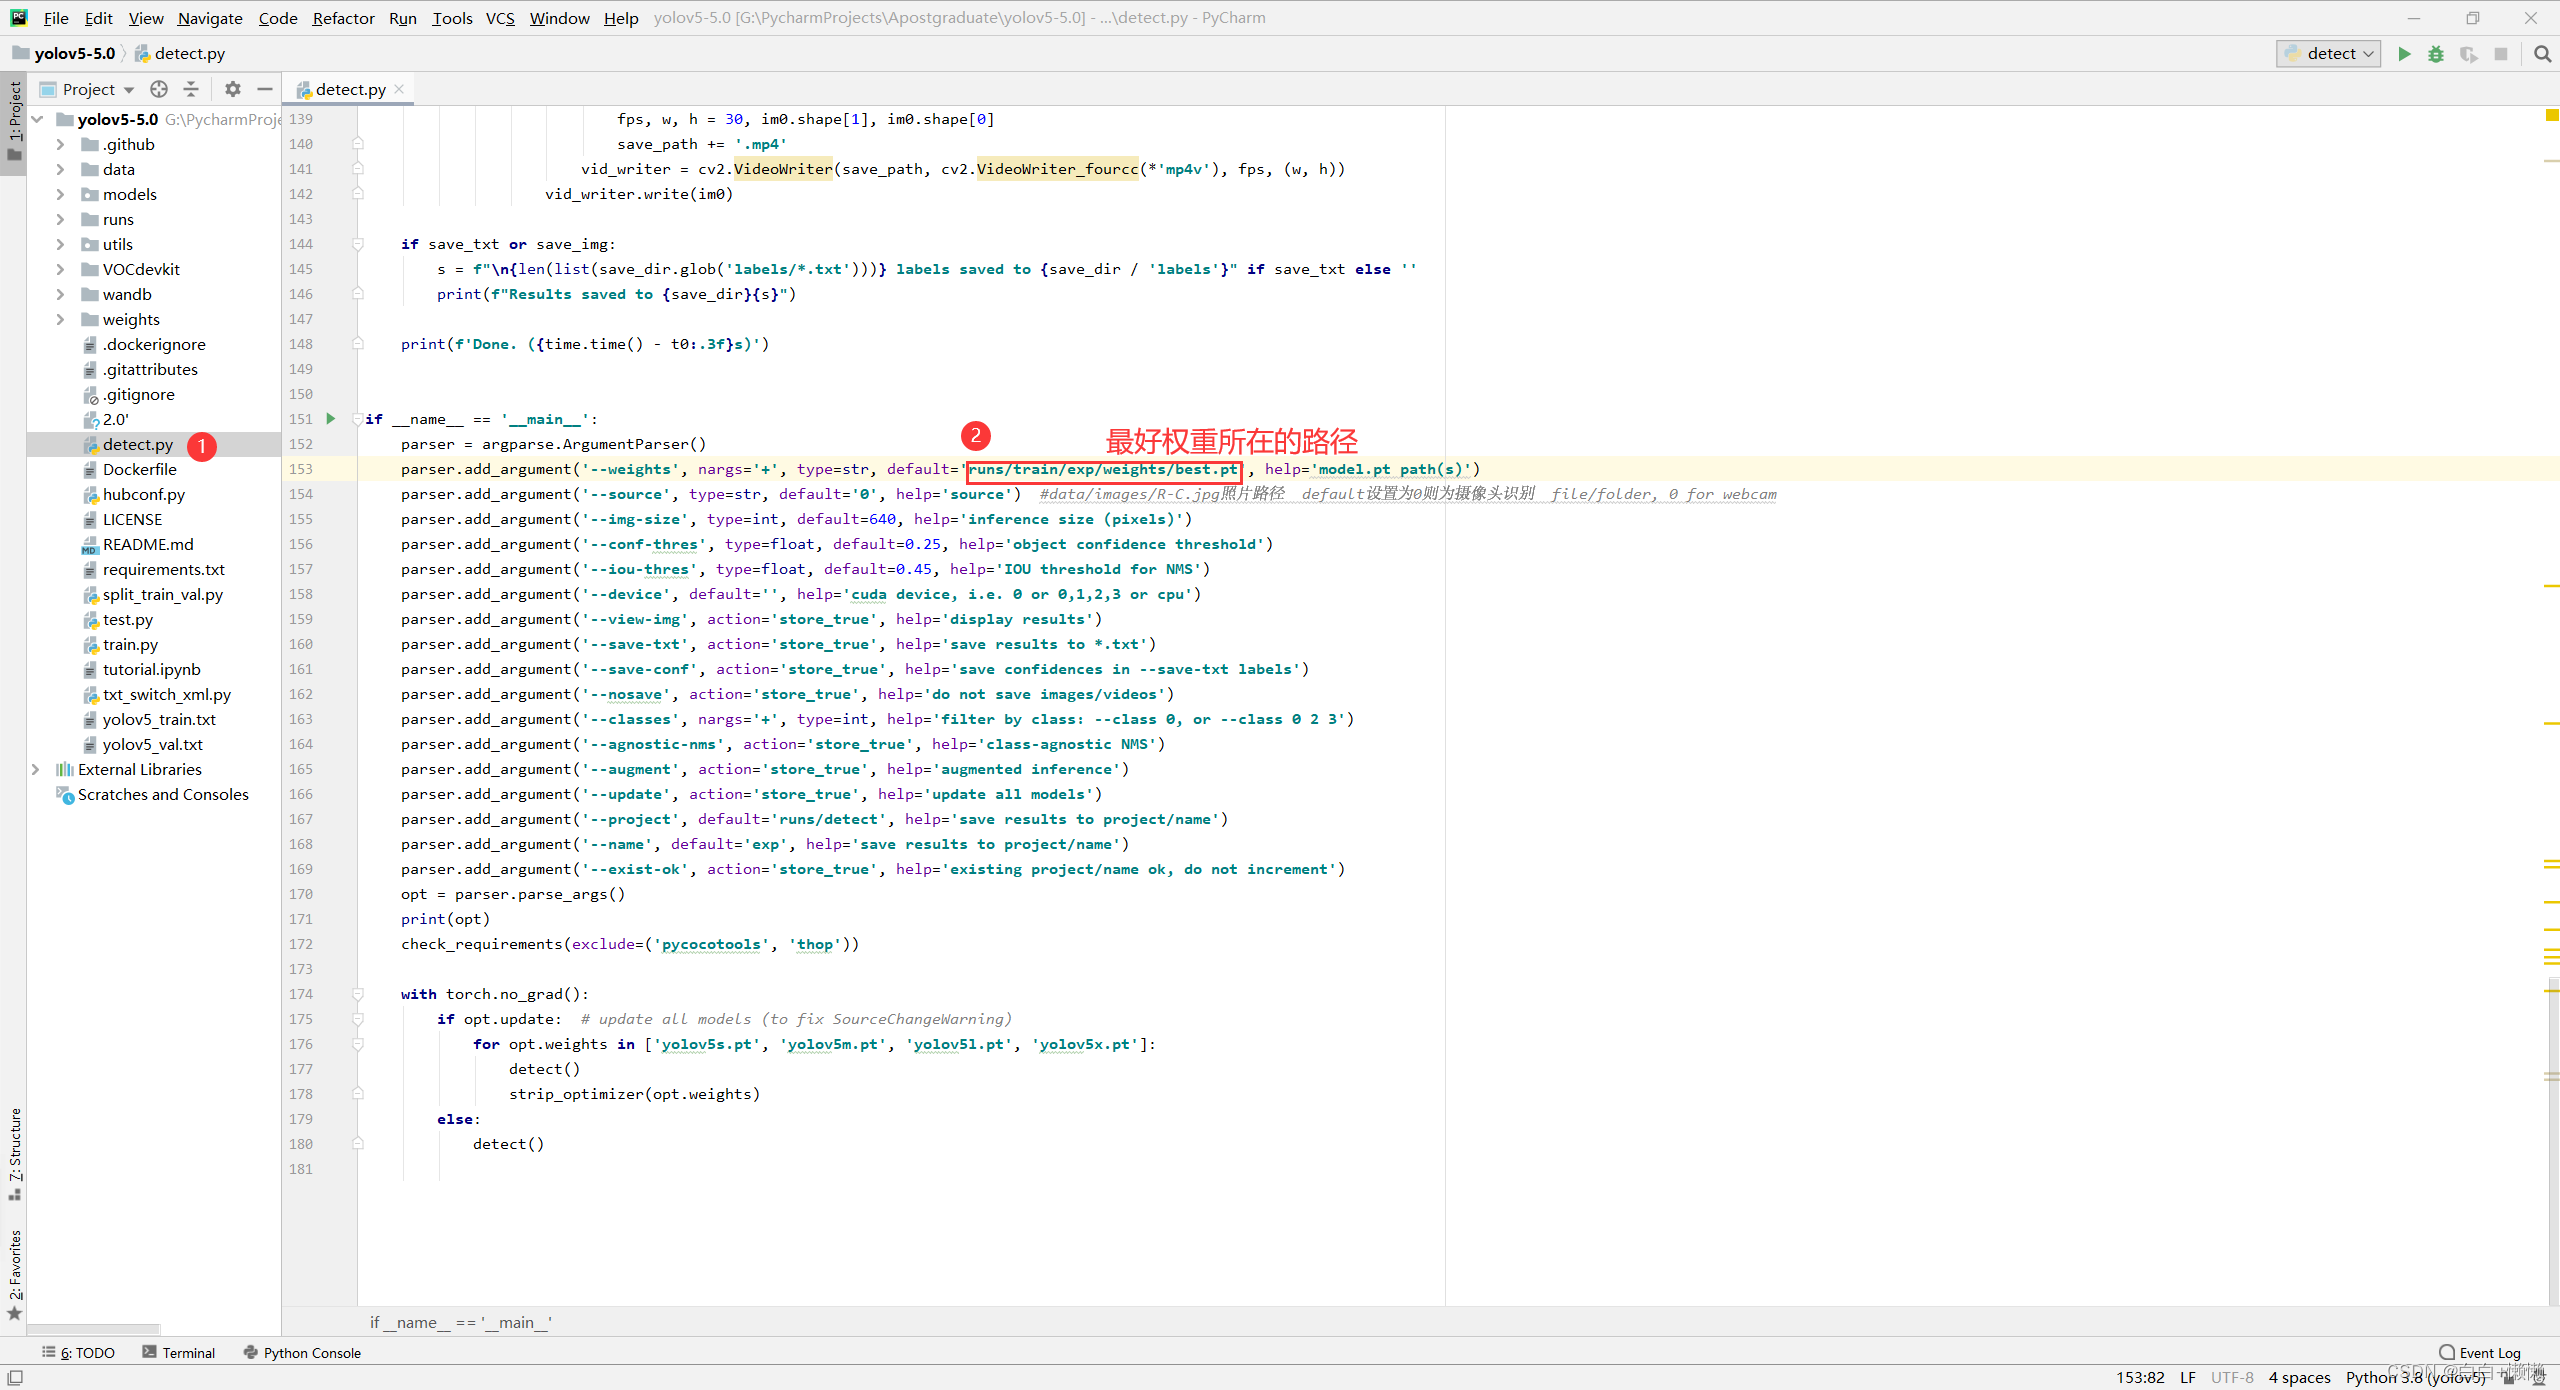Click the Collapse All icon in Project panel

[191, 89]
